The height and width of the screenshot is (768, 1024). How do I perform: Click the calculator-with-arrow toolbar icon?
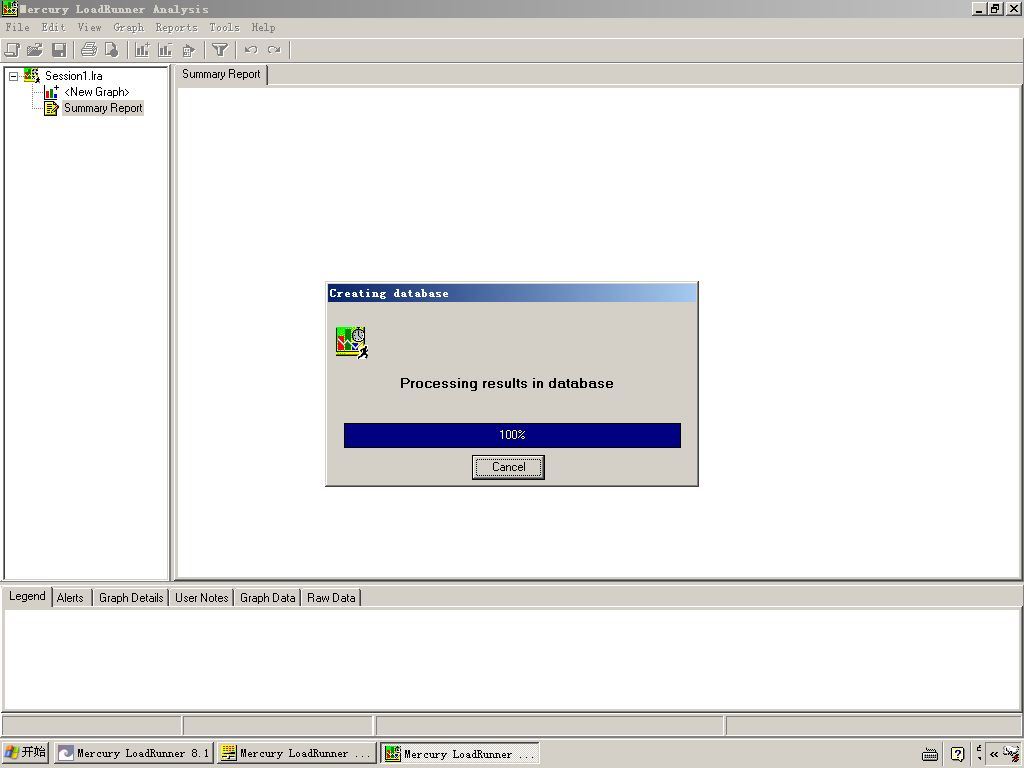(189, 50)
